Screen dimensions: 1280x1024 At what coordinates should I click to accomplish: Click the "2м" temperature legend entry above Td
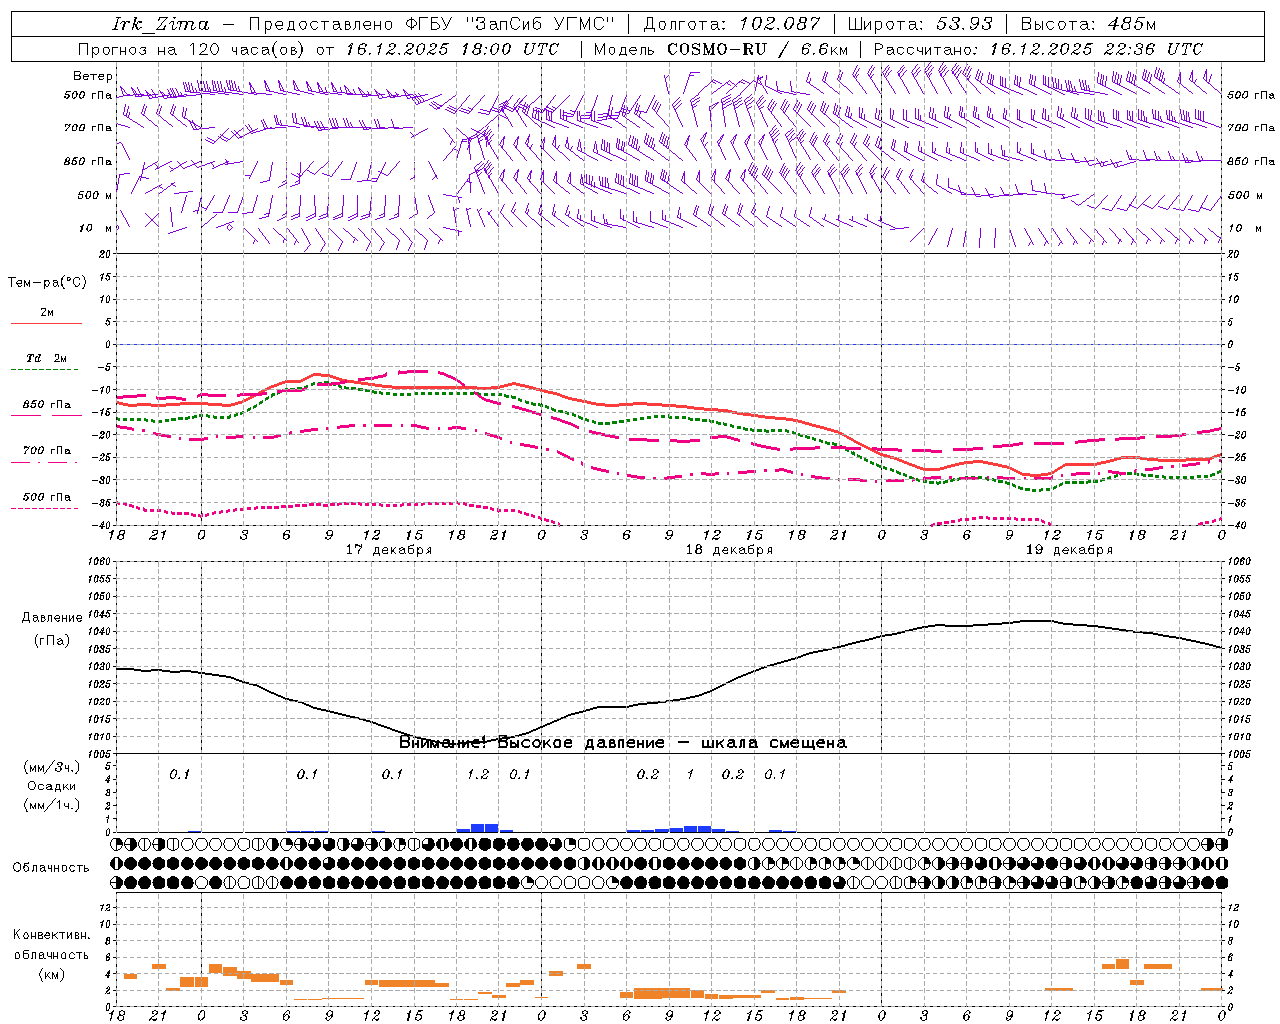click(47, 312)
